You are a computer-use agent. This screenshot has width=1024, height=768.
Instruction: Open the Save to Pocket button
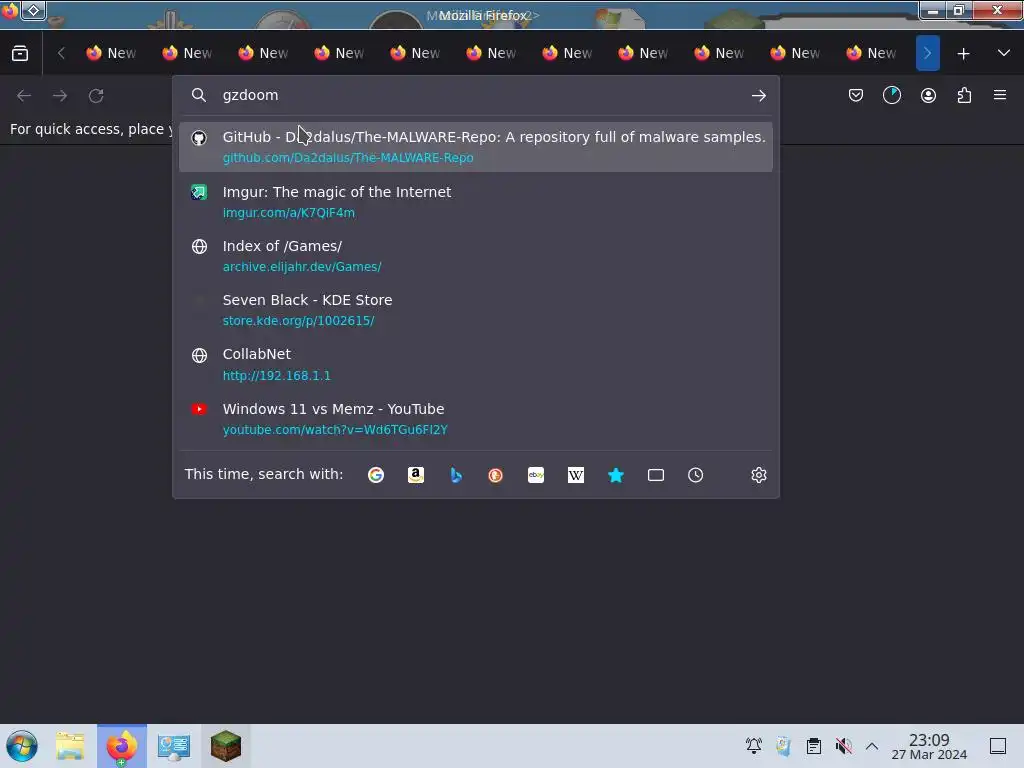(856, 95)
